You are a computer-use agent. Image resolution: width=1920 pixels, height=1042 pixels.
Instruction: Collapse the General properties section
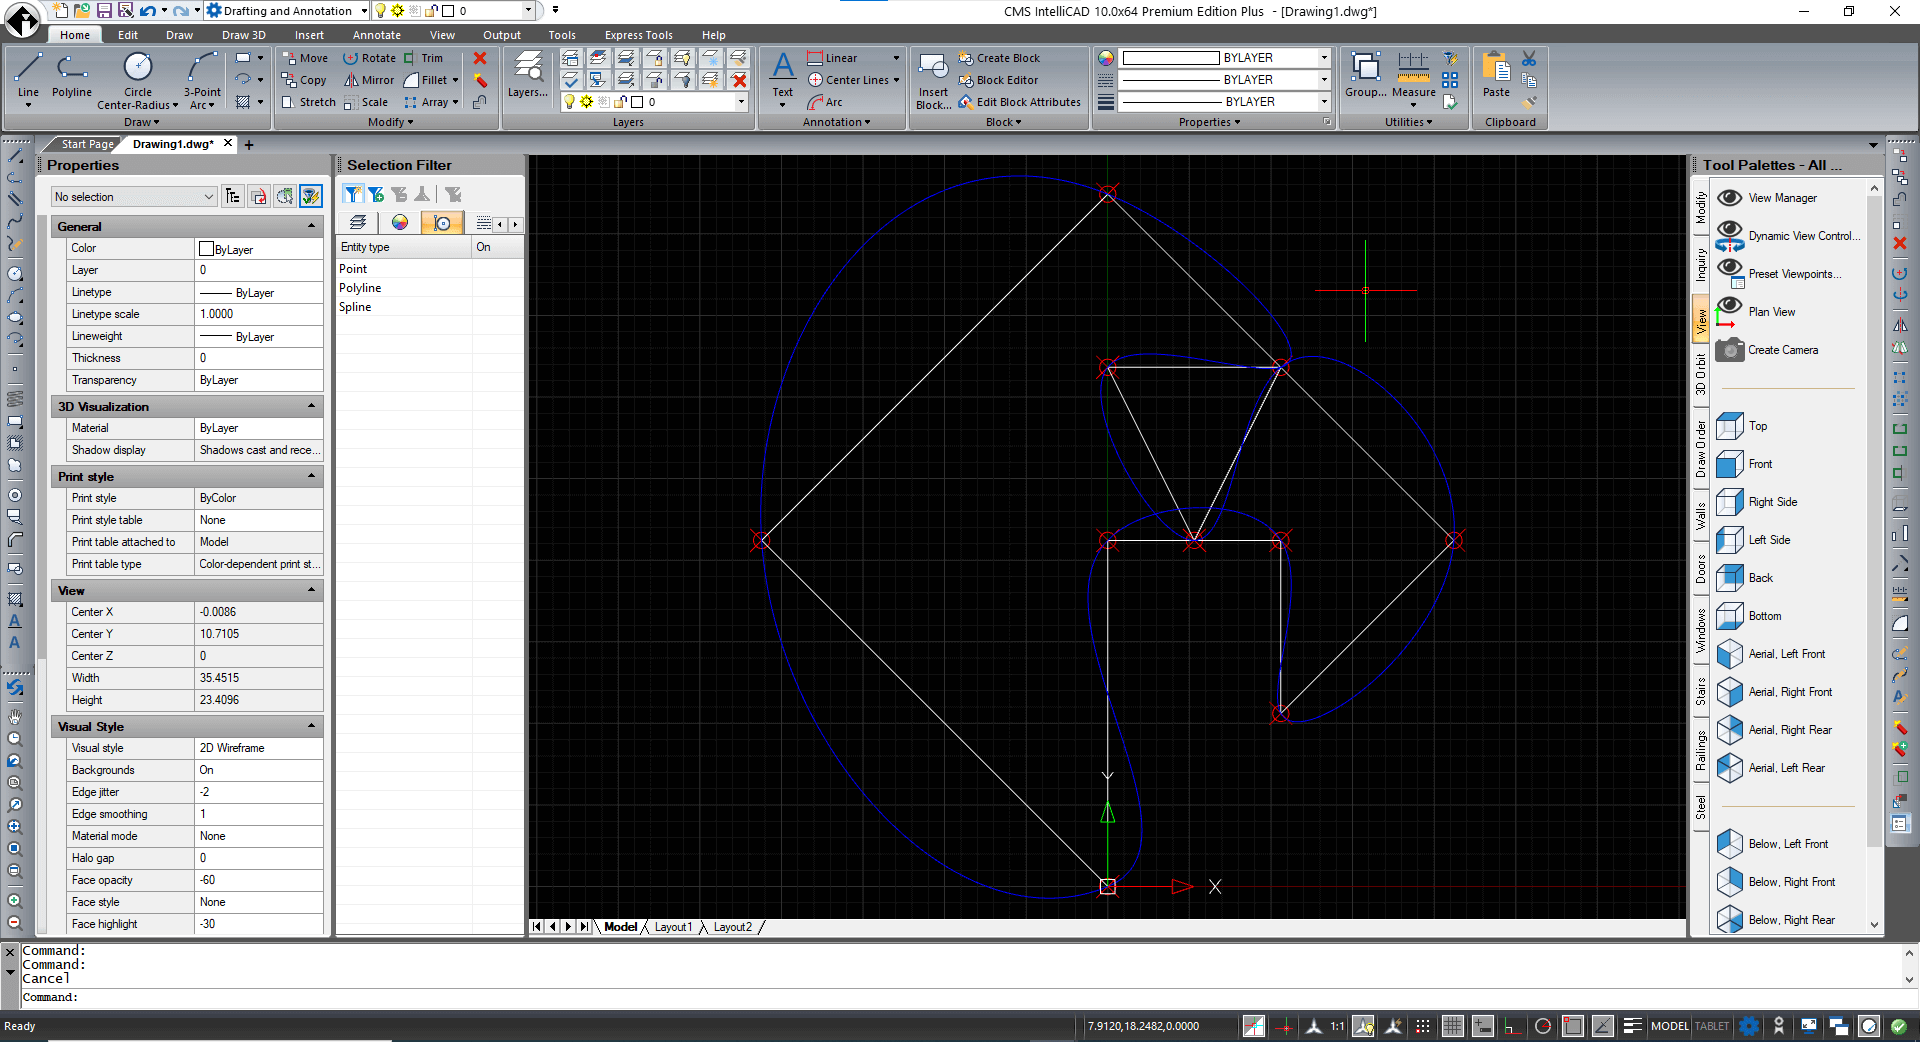tap(311, 226)
